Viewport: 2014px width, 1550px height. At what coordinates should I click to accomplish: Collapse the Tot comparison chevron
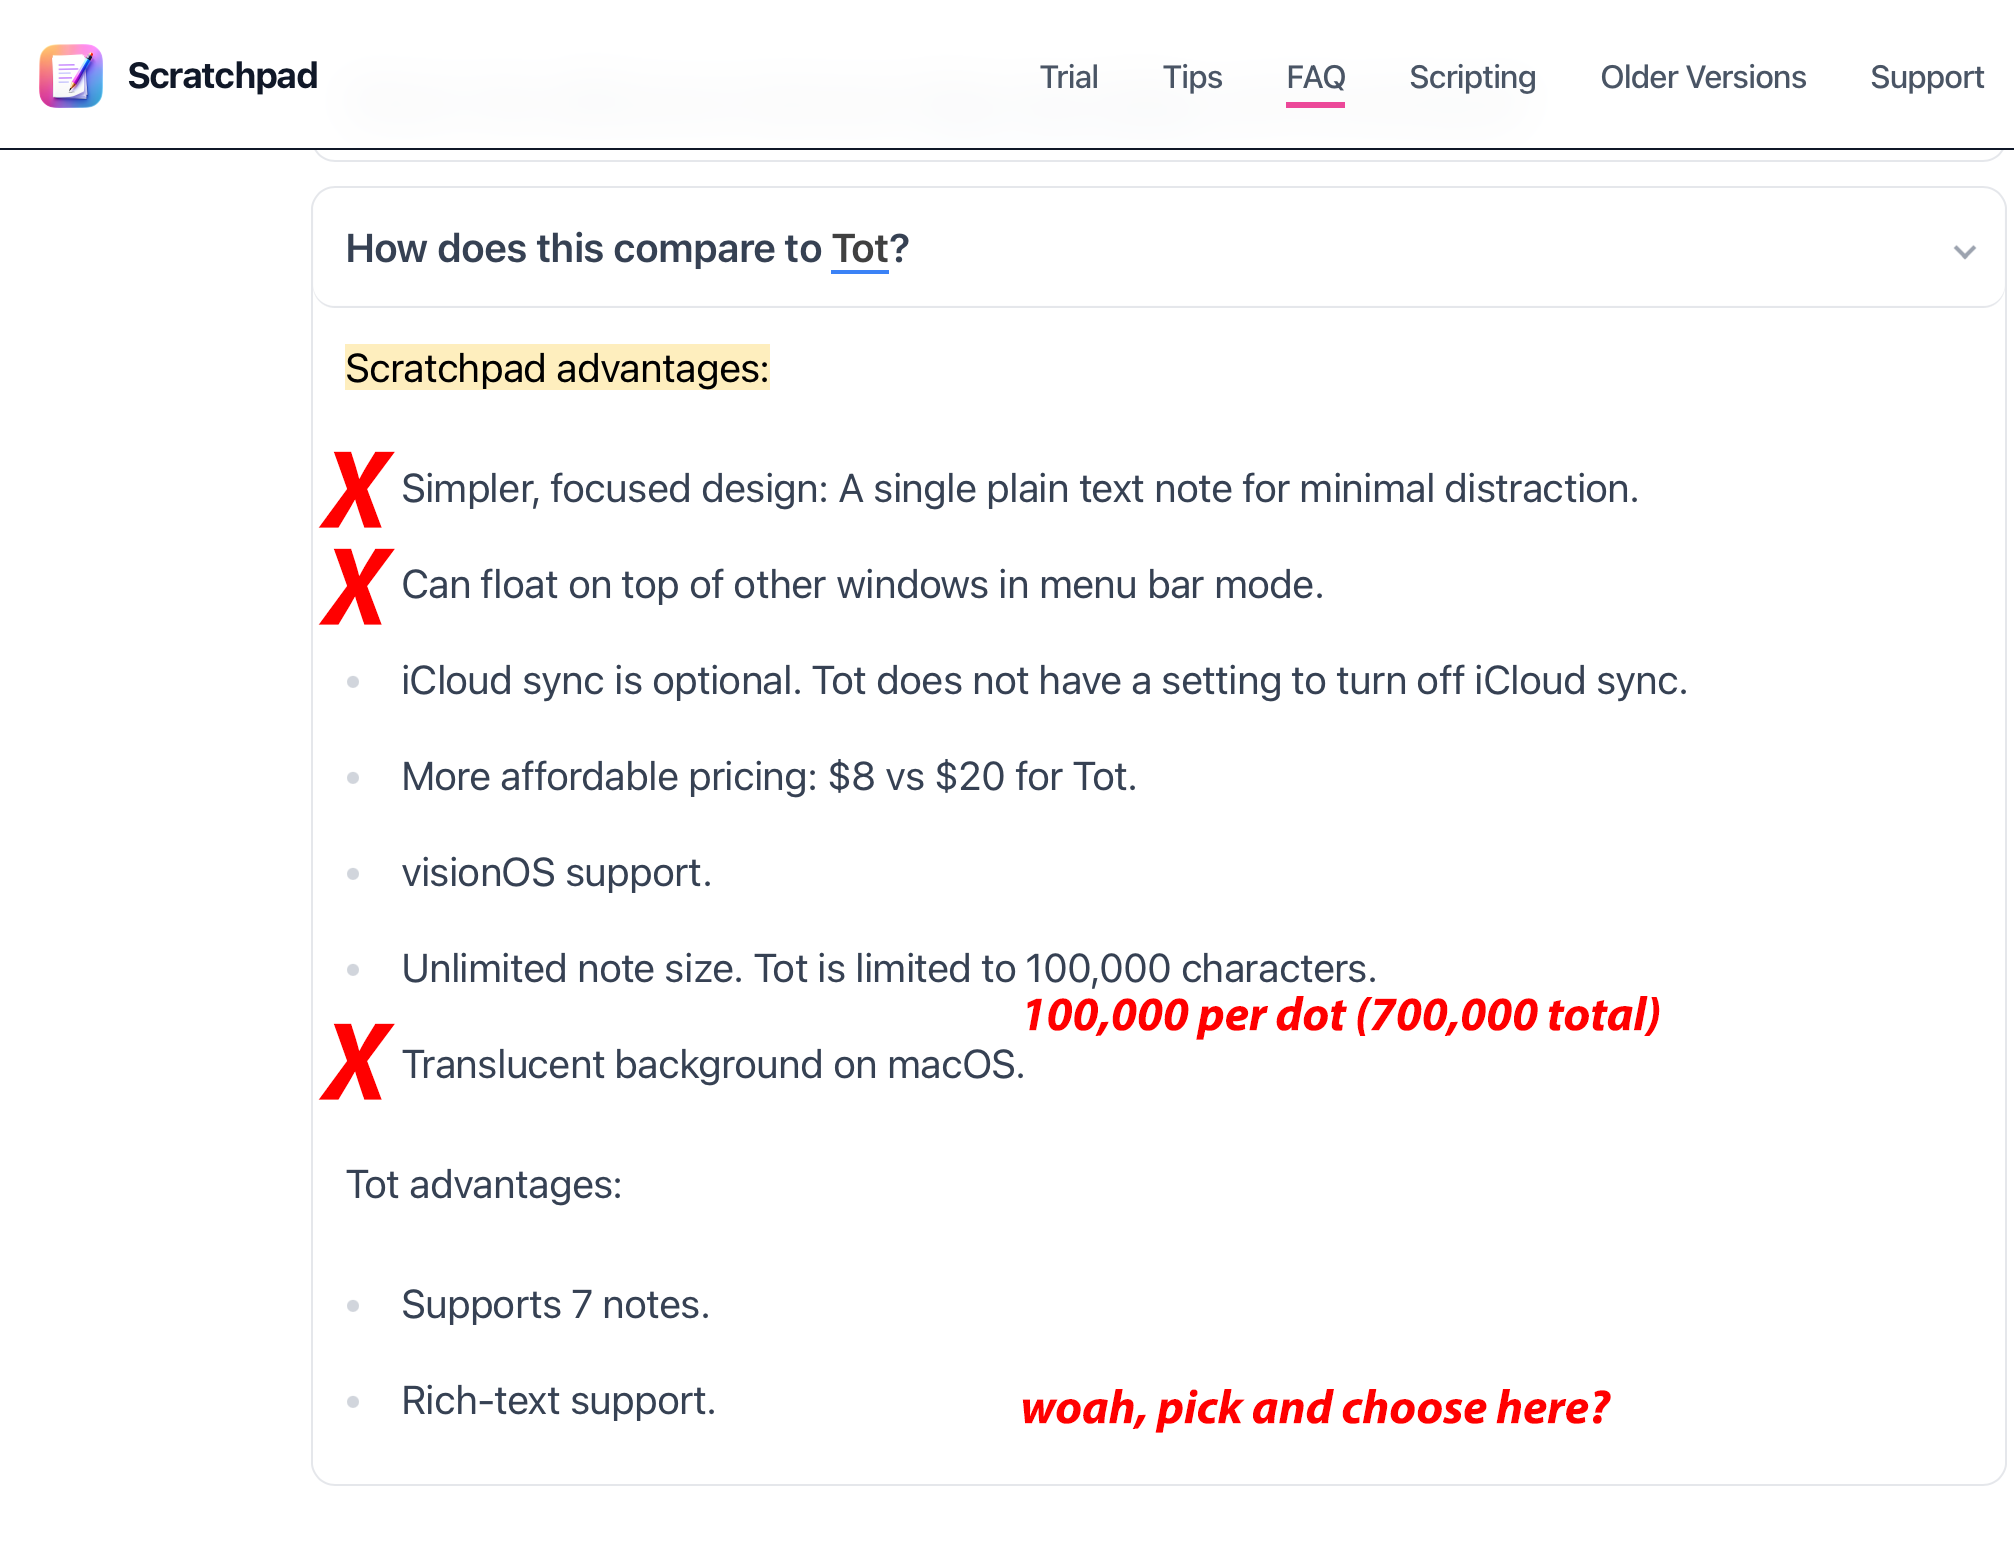[1964, 252]
